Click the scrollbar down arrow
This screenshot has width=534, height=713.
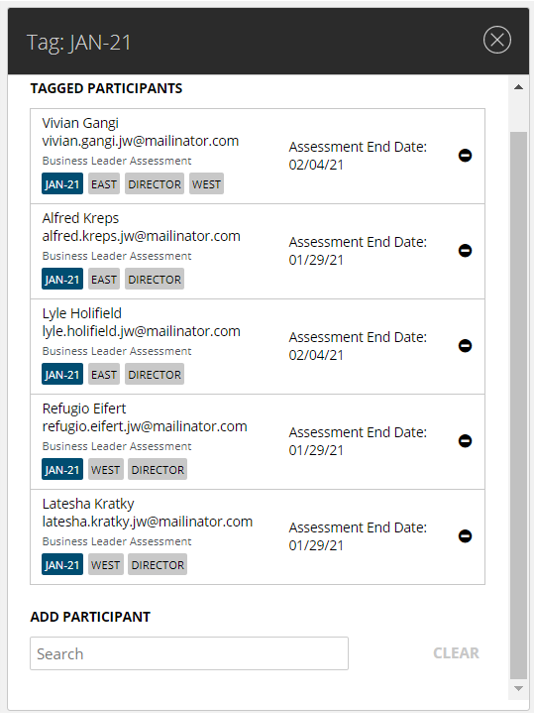click(518, 688)
